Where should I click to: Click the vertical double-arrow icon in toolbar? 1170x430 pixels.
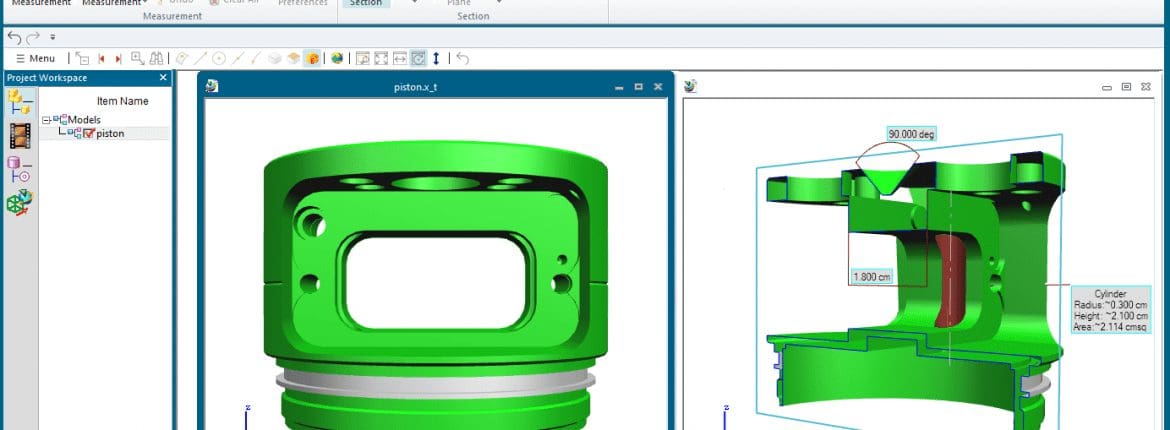pyautogui.click(x=436, y=59)
